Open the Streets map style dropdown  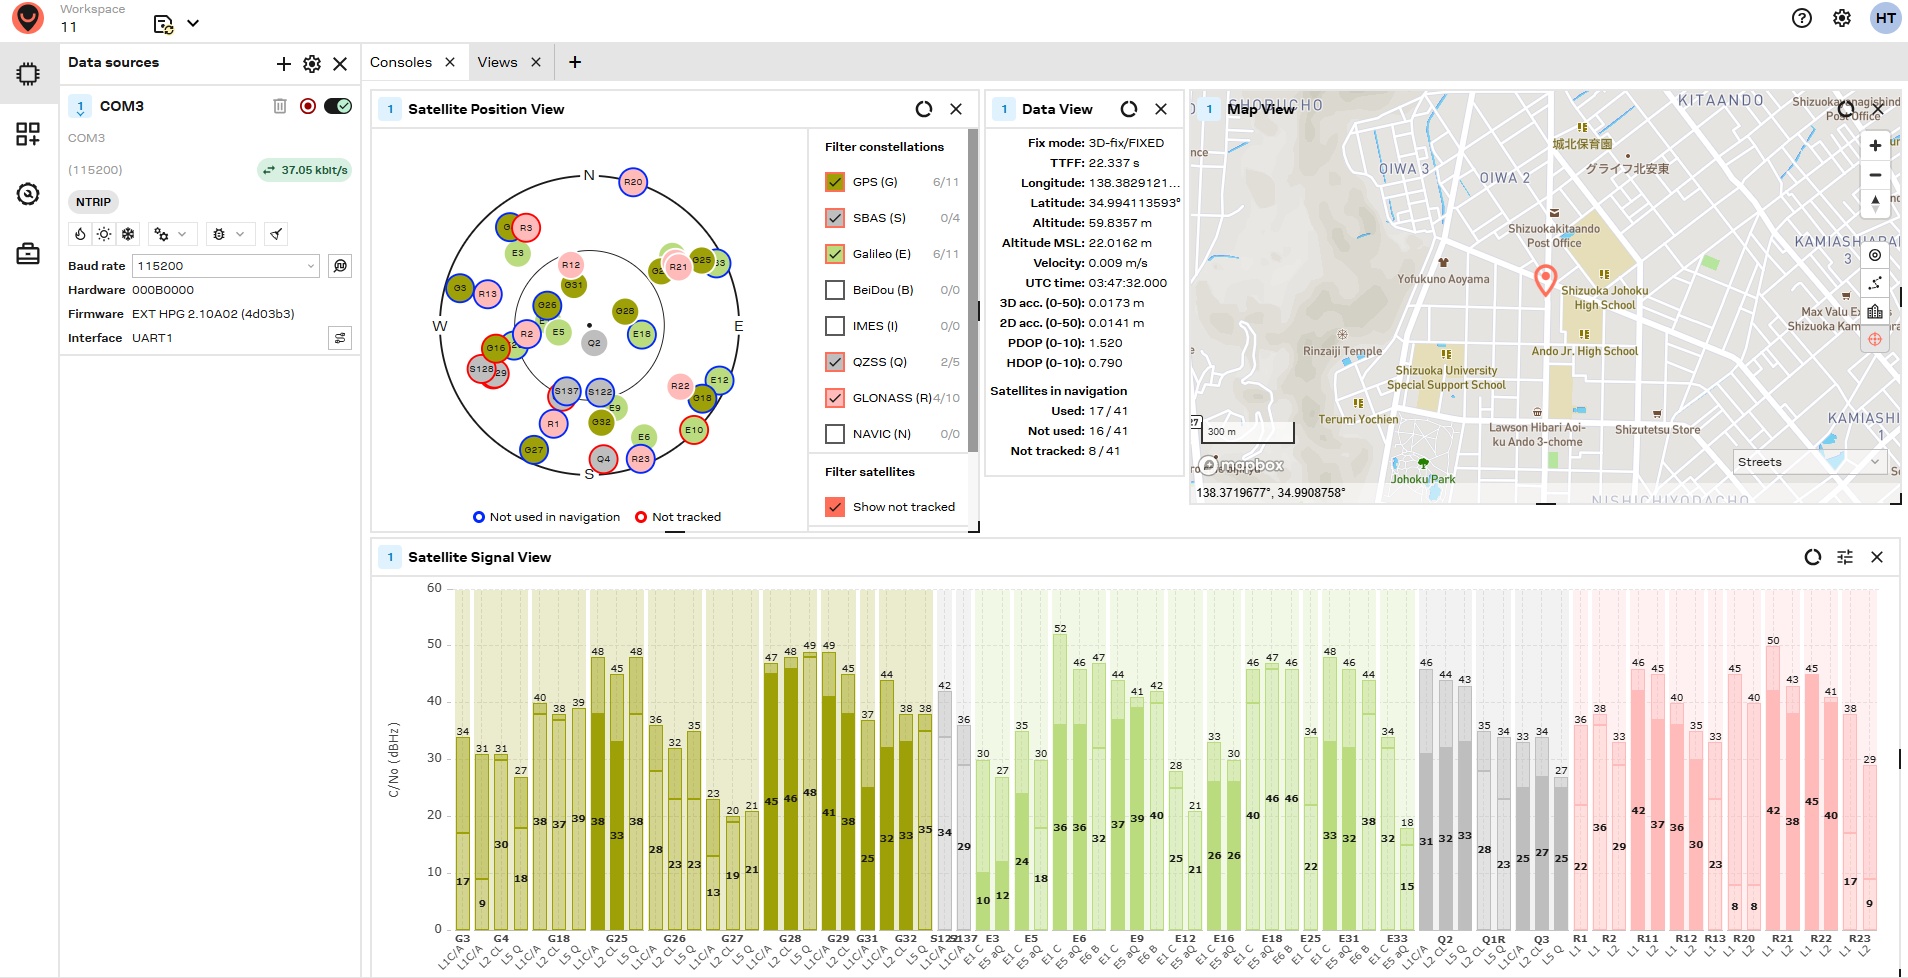click(x=1808, y=462)
